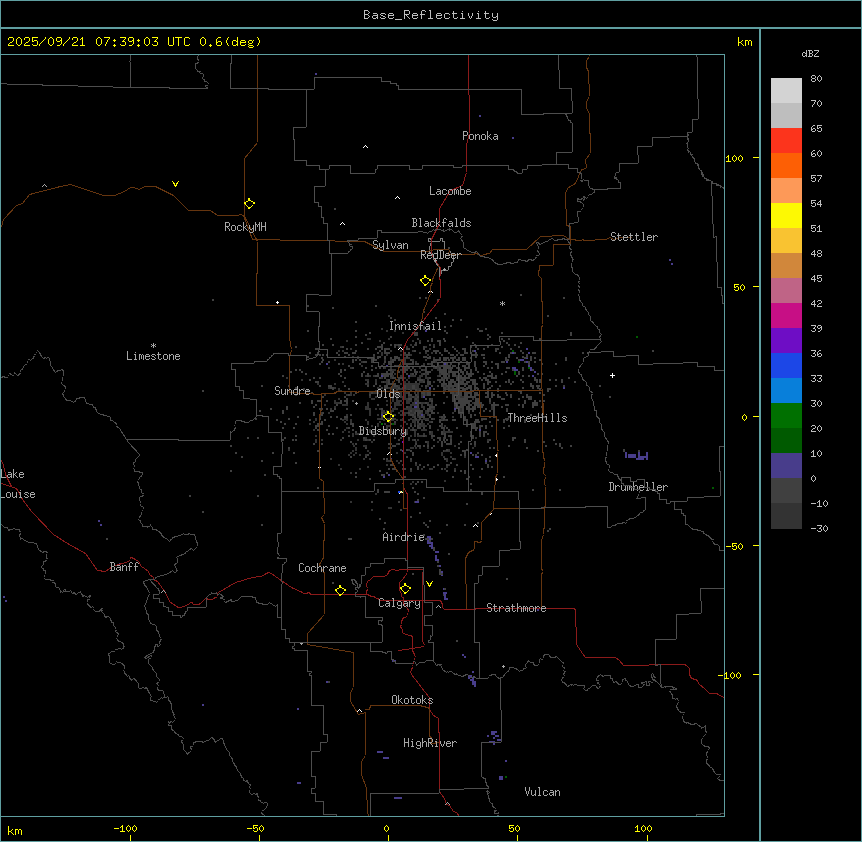
Task: Select the yellow diamond marker below RedDeer
Action: pyautogui.click(x=425, y=281)
